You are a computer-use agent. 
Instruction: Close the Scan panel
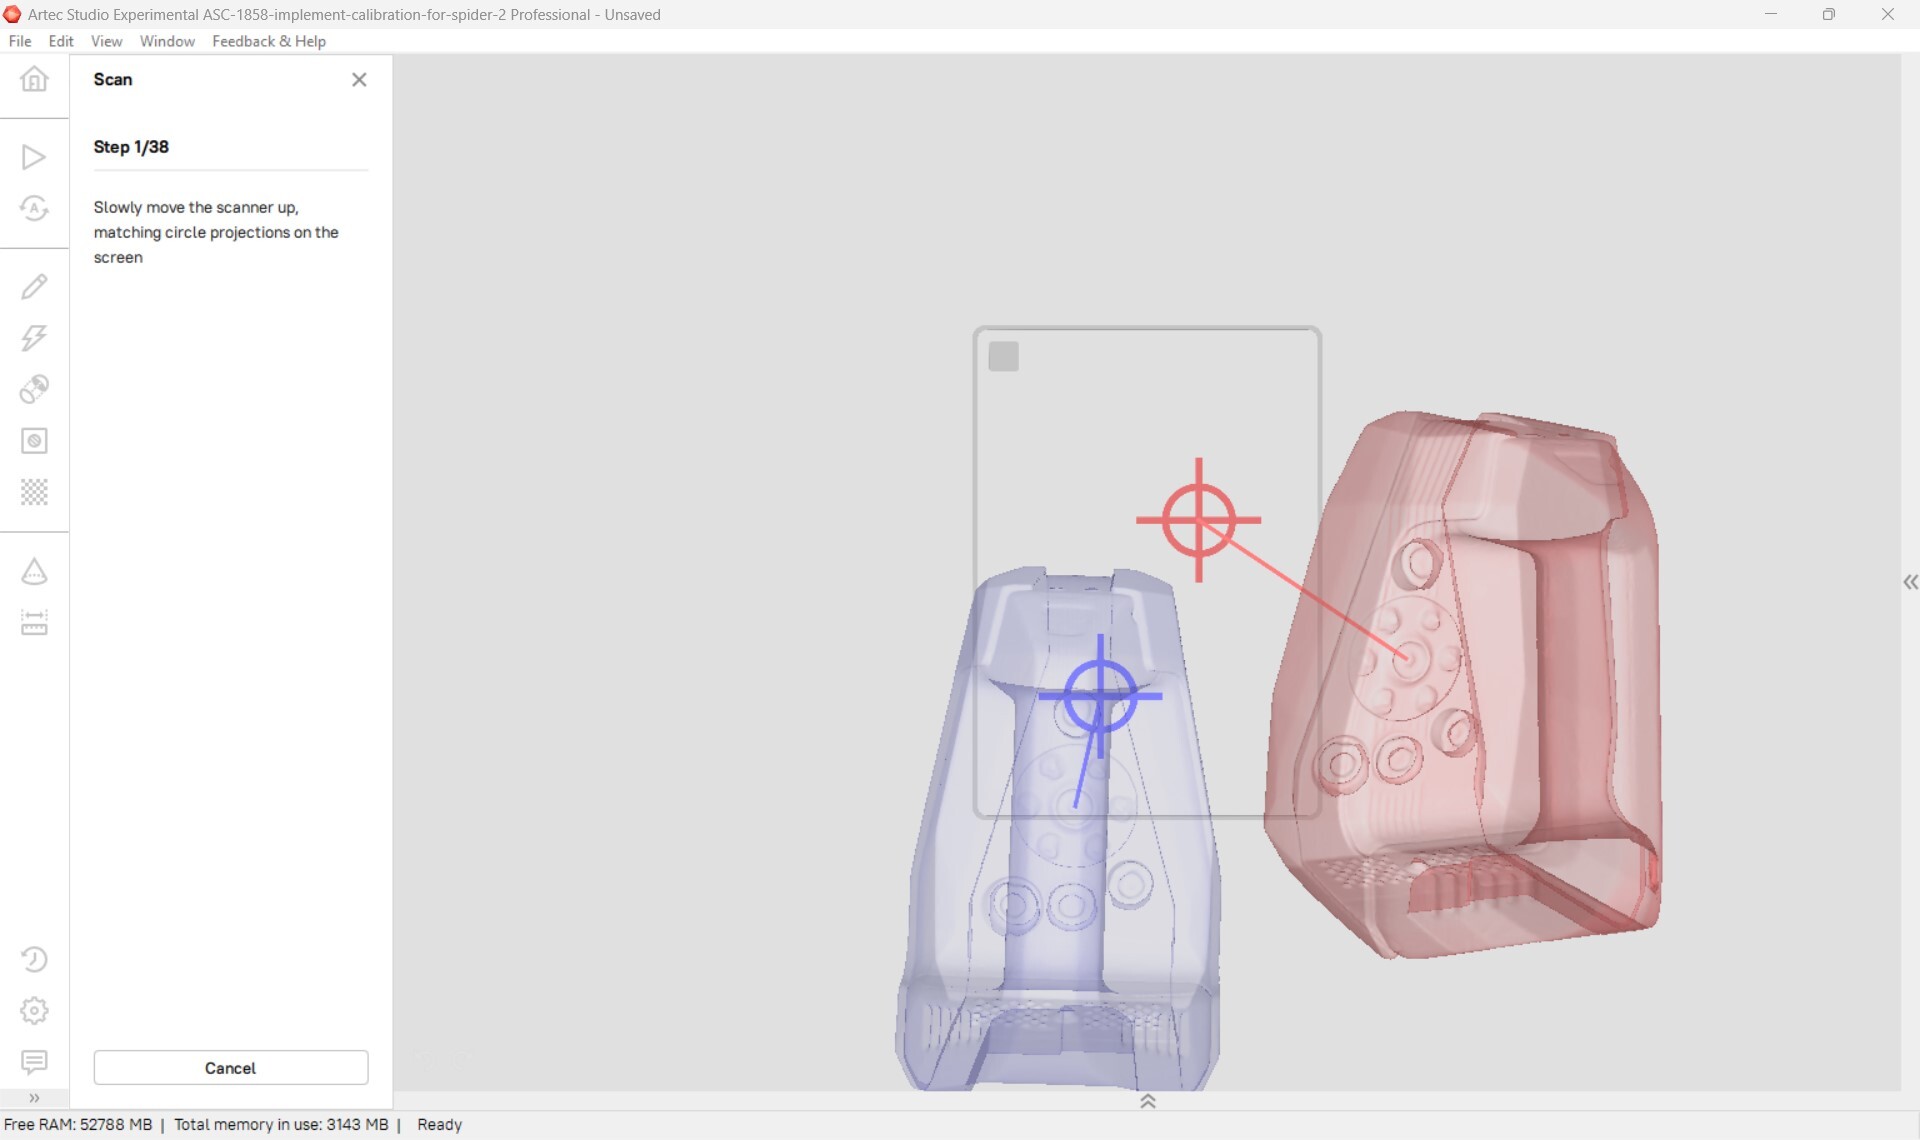pyautogui.click(x=359, y=79)
